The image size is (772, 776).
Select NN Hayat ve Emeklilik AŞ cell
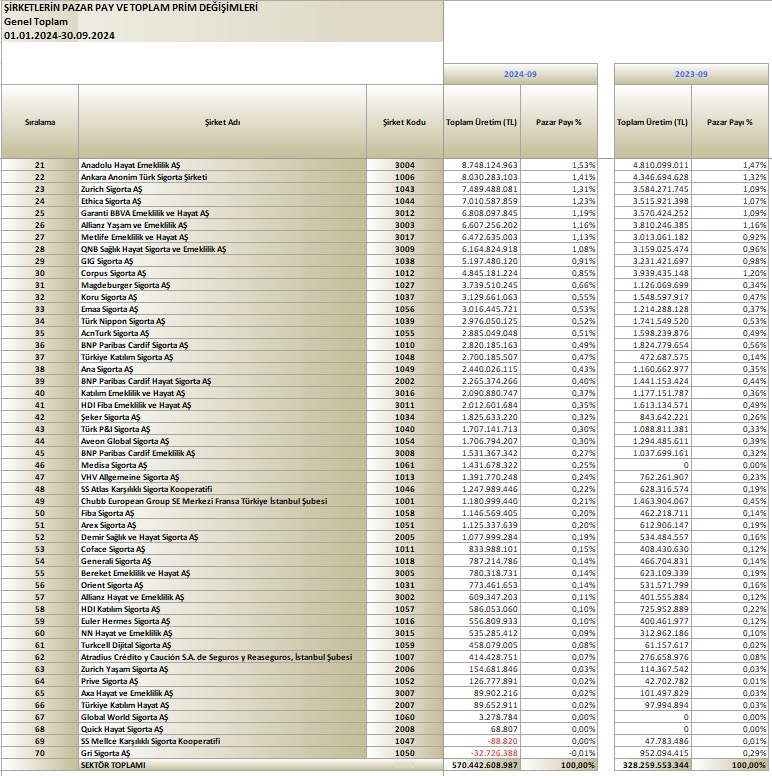tap(222, 633)
